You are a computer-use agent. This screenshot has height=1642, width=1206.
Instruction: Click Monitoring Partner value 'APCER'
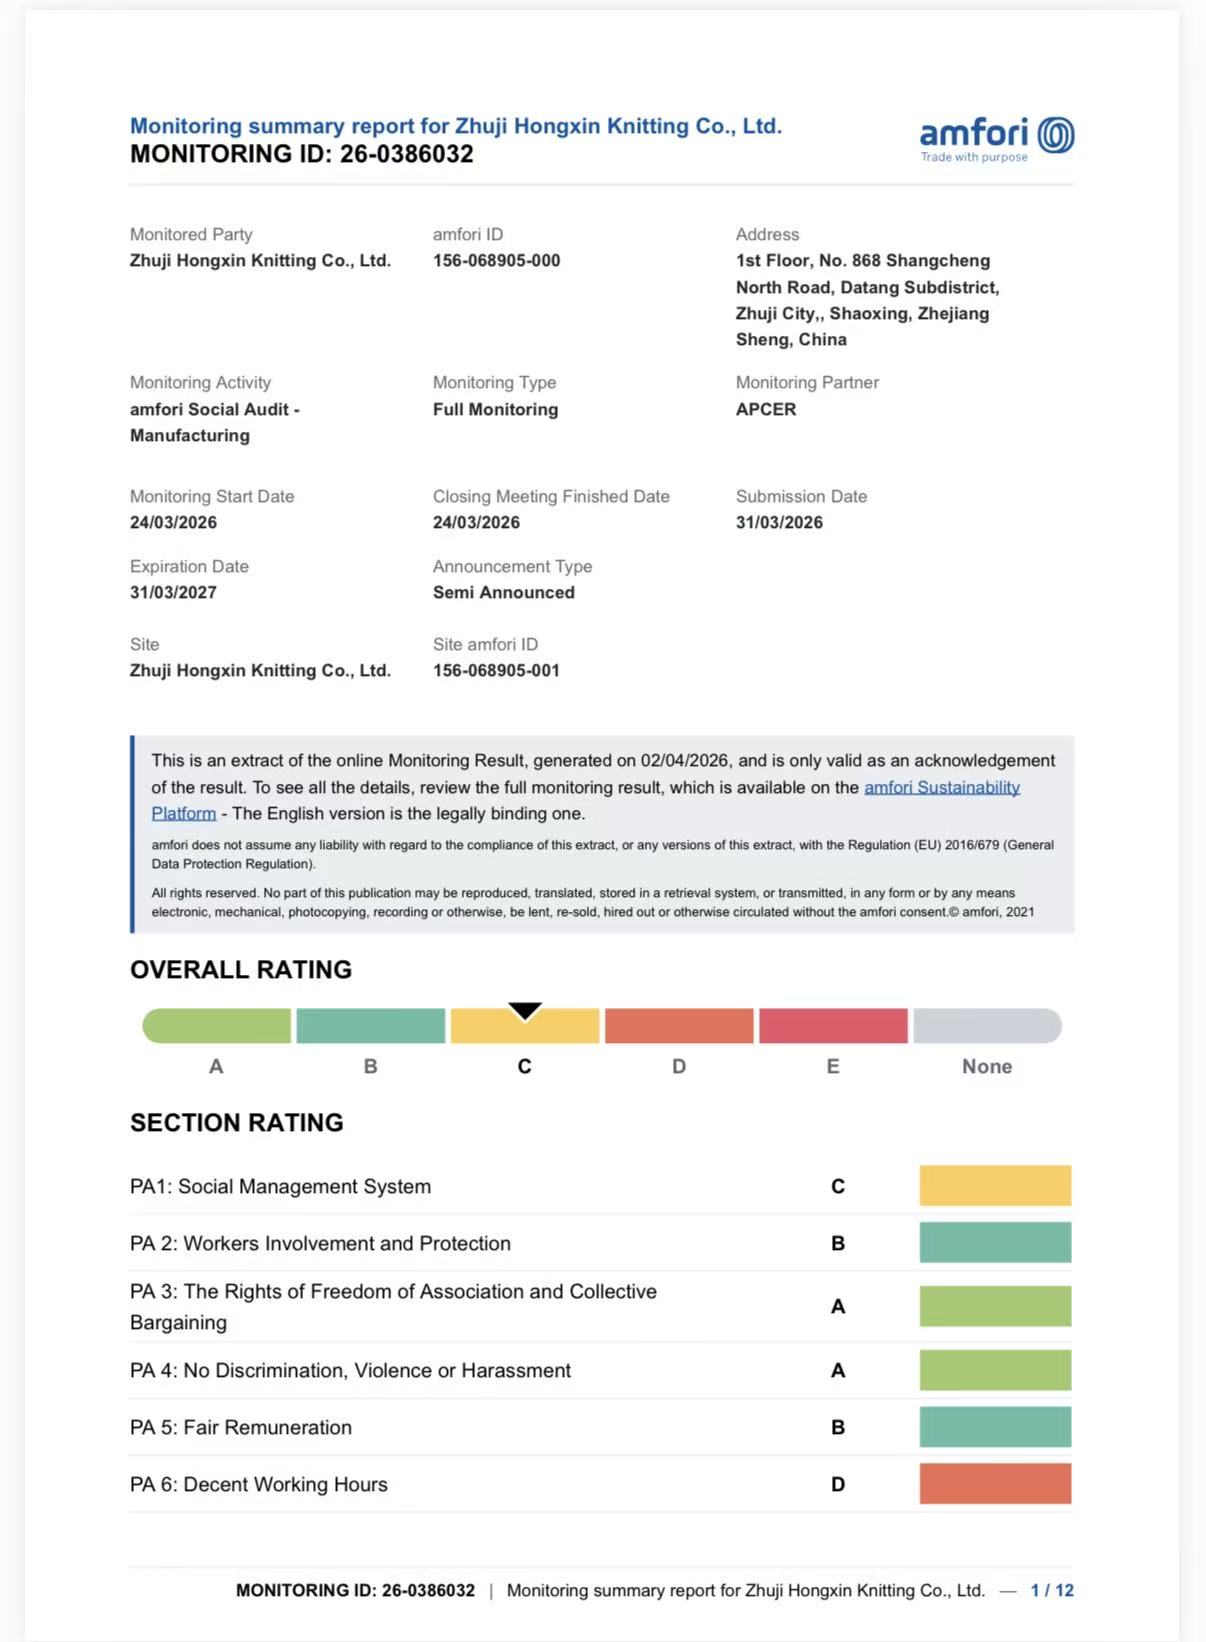pyautogui.click(x=766, y=410)
